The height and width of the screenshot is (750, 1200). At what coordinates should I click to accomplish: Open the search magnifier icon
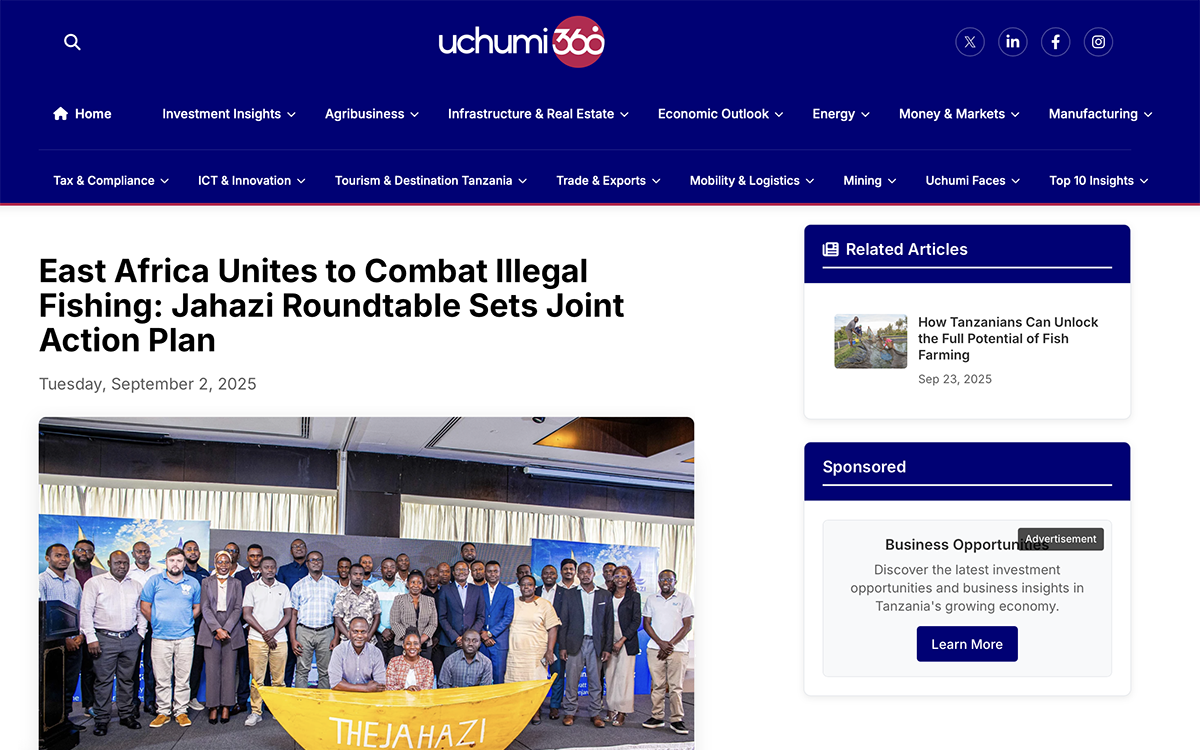[72, 42]
